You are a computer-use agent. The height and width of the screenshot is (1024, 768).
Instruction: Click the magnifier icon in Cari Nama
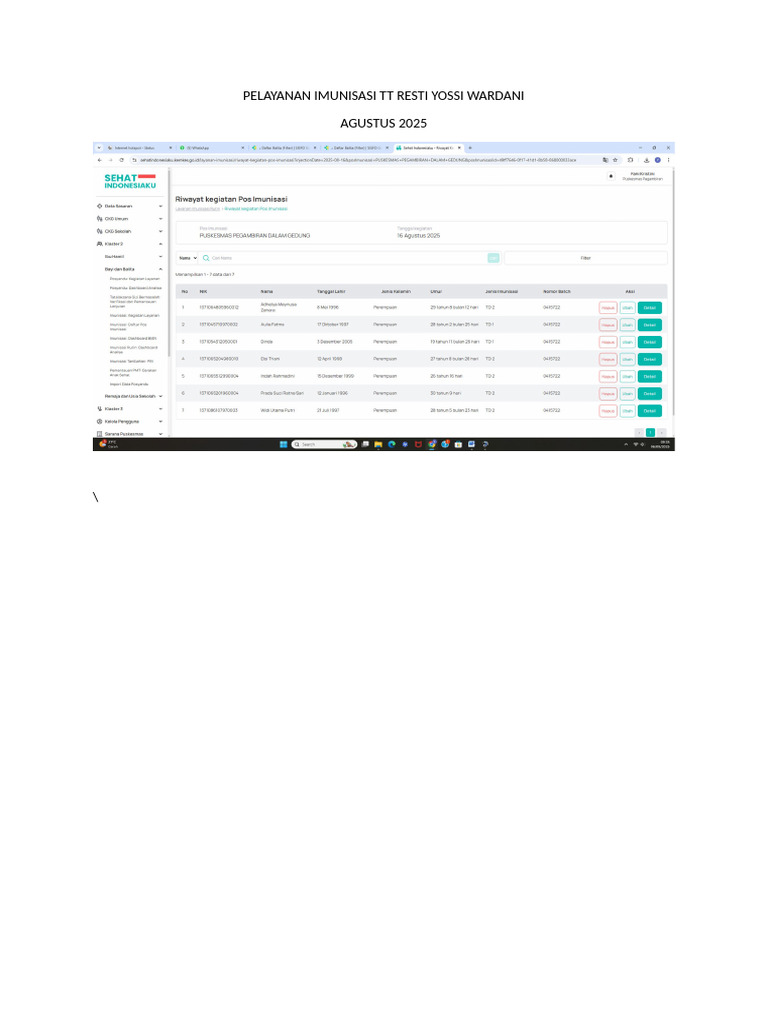[206, 258]
